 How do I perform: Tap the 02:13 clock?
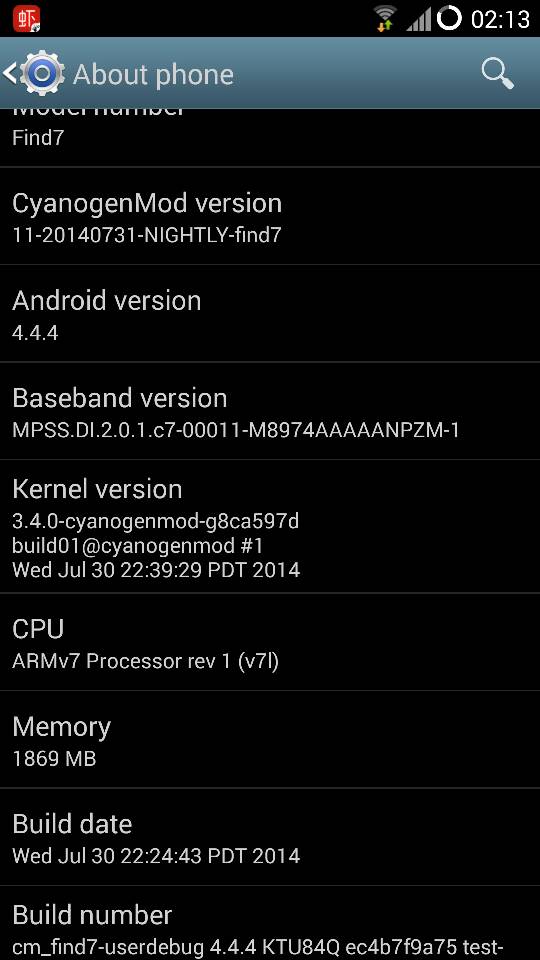pyautogui.click(x=500, y=19)
